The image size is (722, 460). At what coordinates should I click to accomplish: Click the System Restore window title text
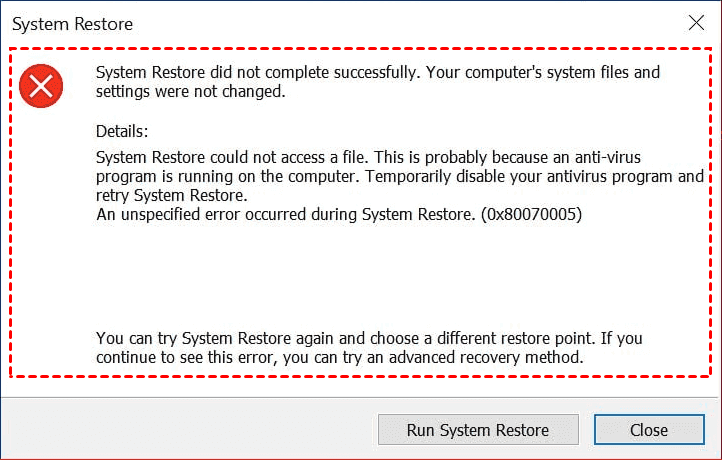73,23
